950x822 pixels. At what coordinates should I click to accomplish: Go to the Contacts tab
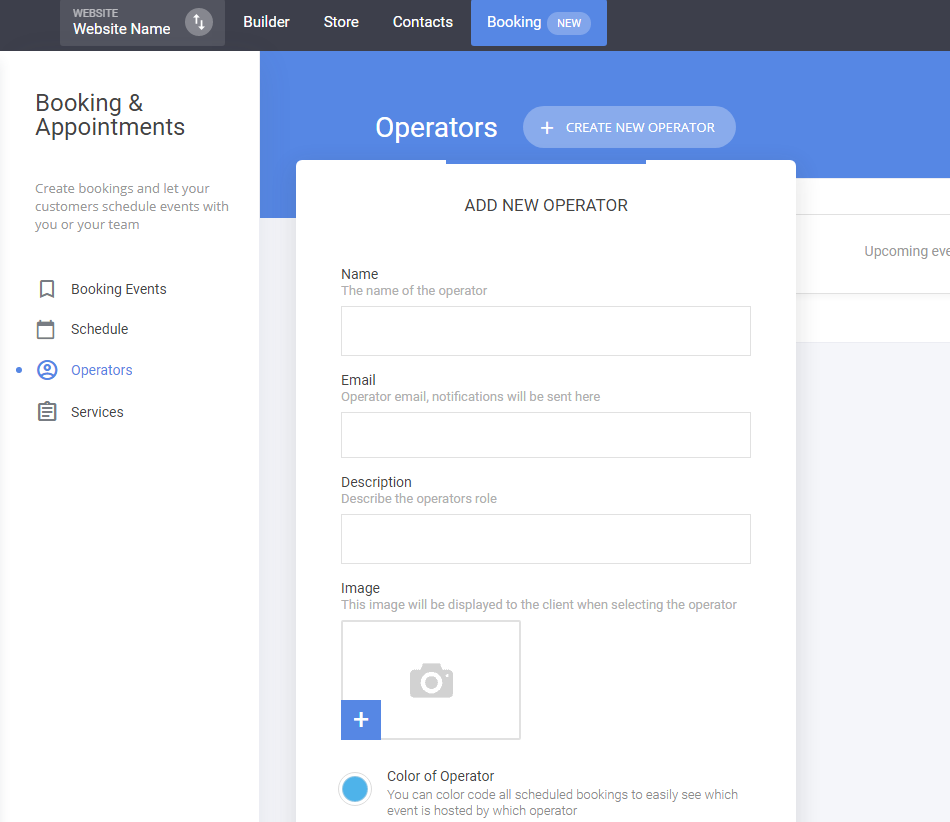(422, 22)
